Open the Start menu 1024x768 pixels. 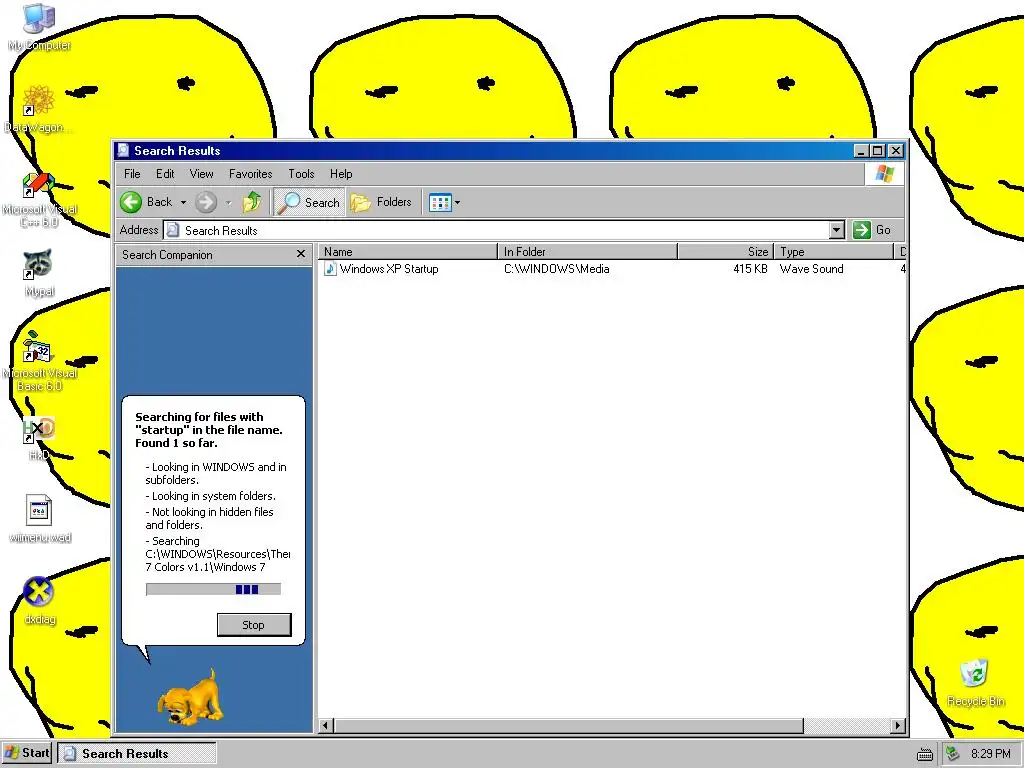pyautogui.click(x=27, y=753)
